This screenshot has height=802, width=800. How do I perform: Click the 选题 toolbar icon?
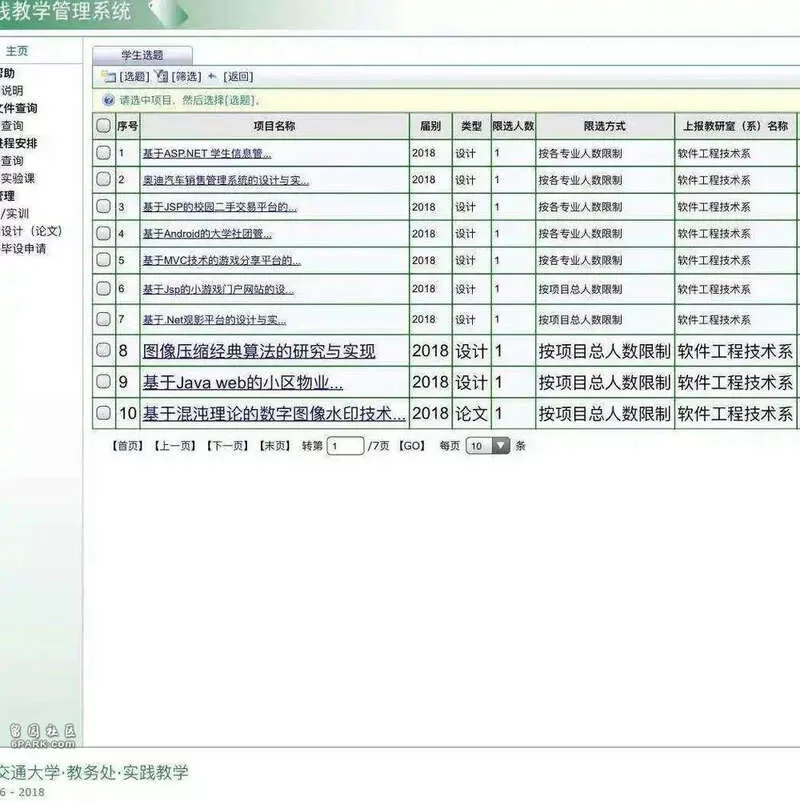point(108,77)
